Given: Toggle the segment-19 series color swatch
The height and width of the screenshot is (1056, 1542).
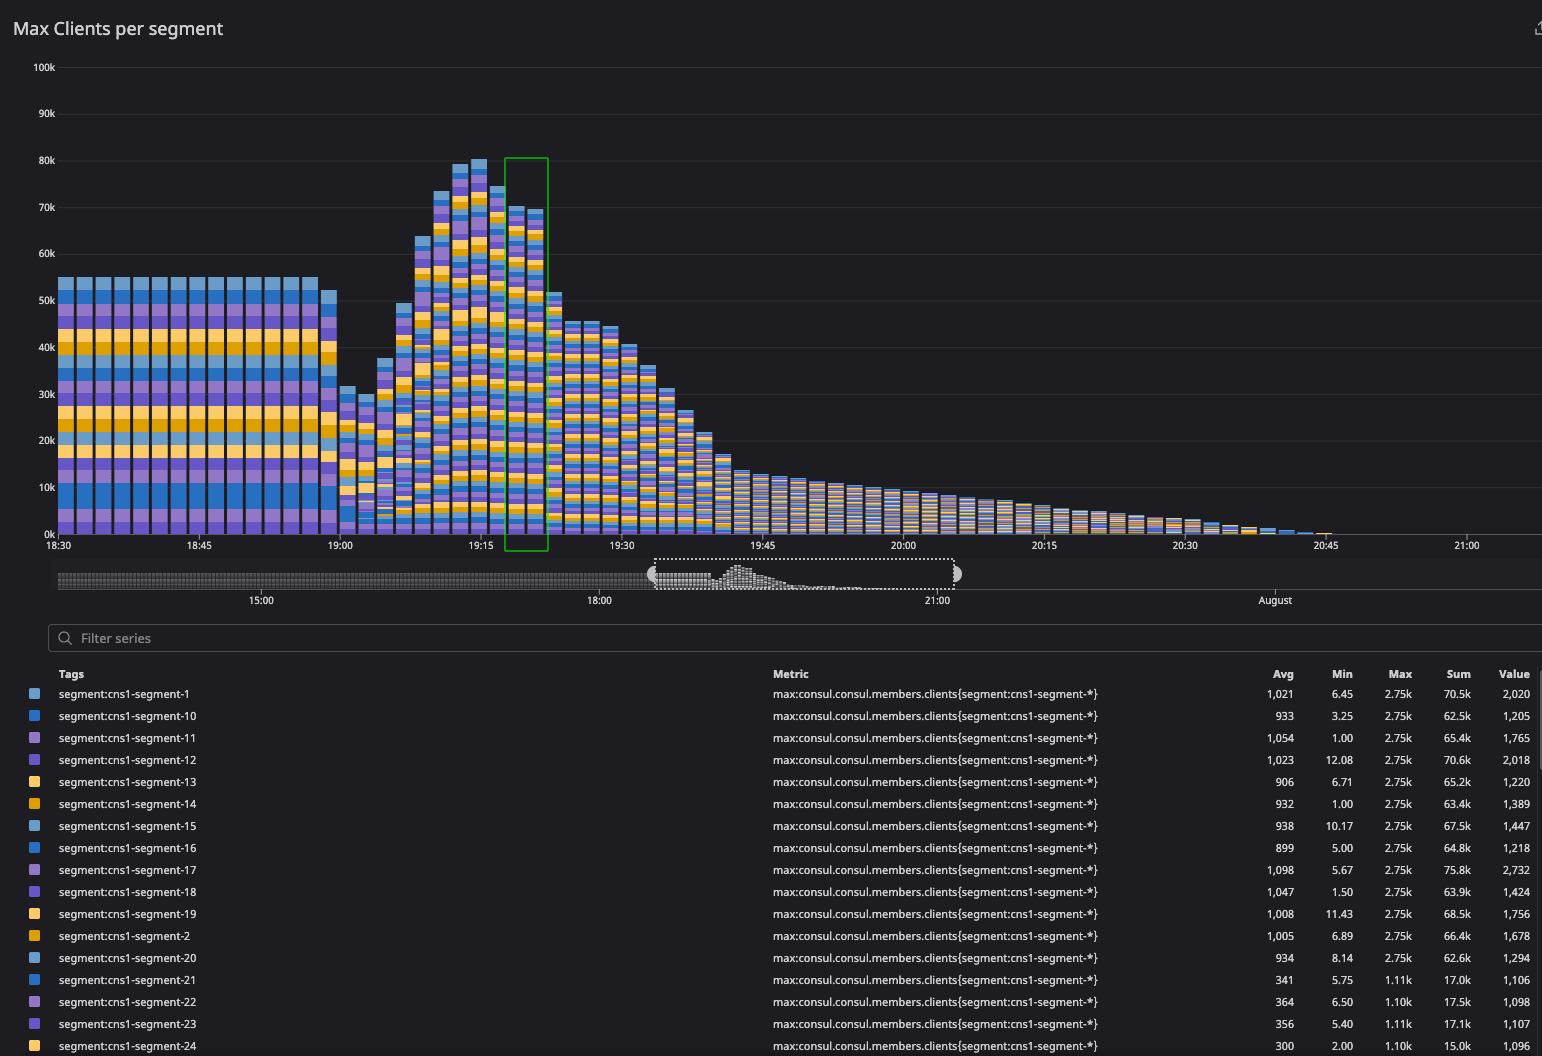Looking at the screenshot, I should 35,914.
